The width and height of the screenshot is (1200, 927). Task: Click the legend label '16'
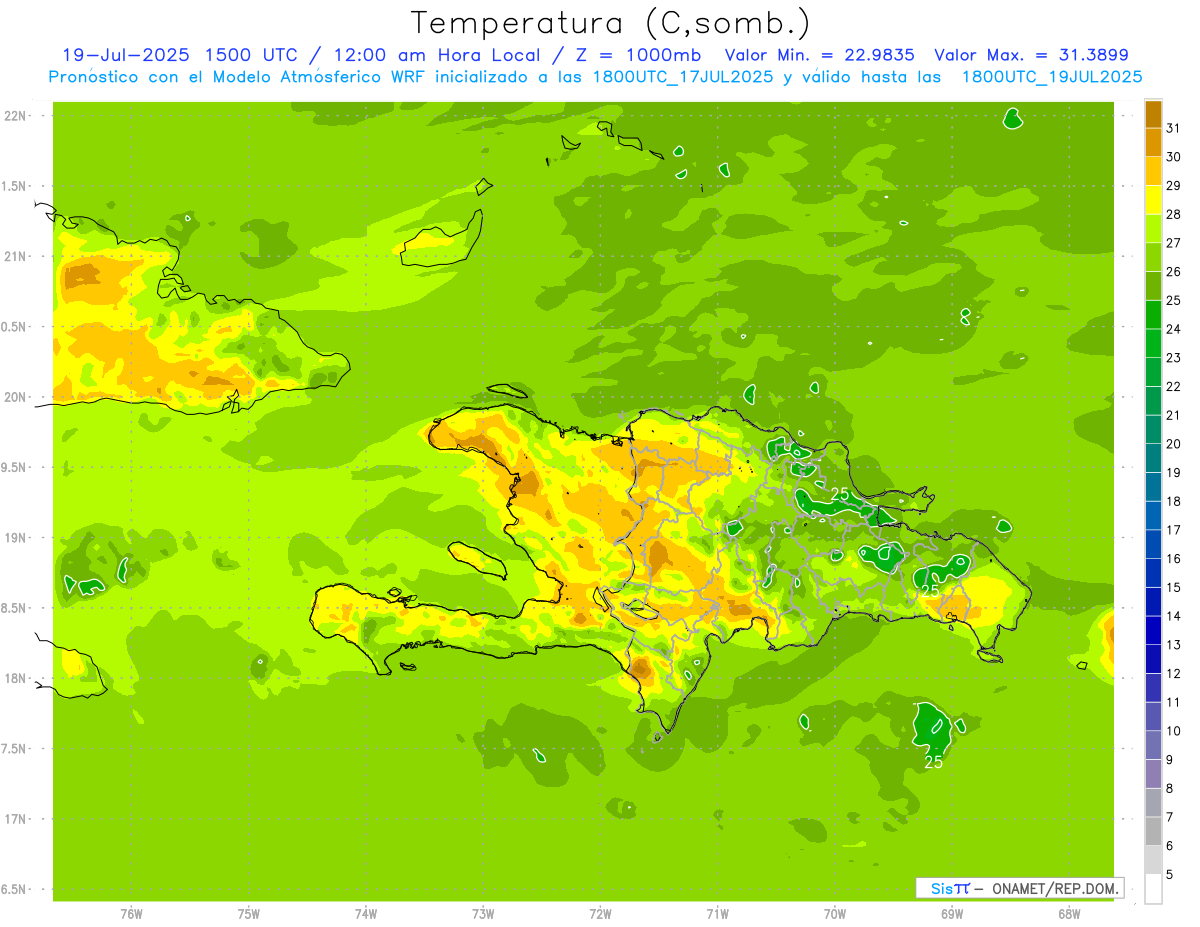[x=1173, y=559]
